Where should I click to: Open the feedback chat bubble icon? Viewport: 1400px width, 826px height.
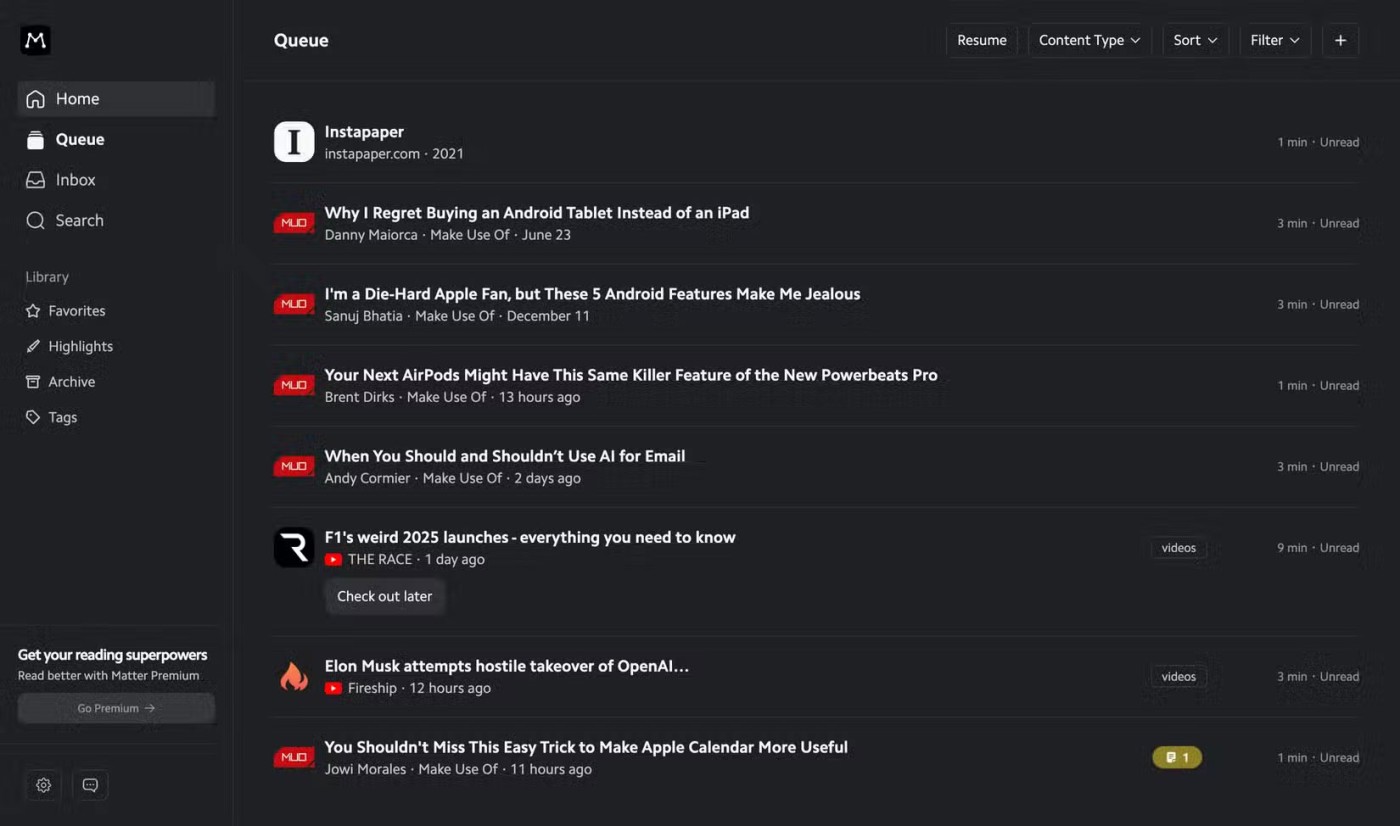click(90, 785)
